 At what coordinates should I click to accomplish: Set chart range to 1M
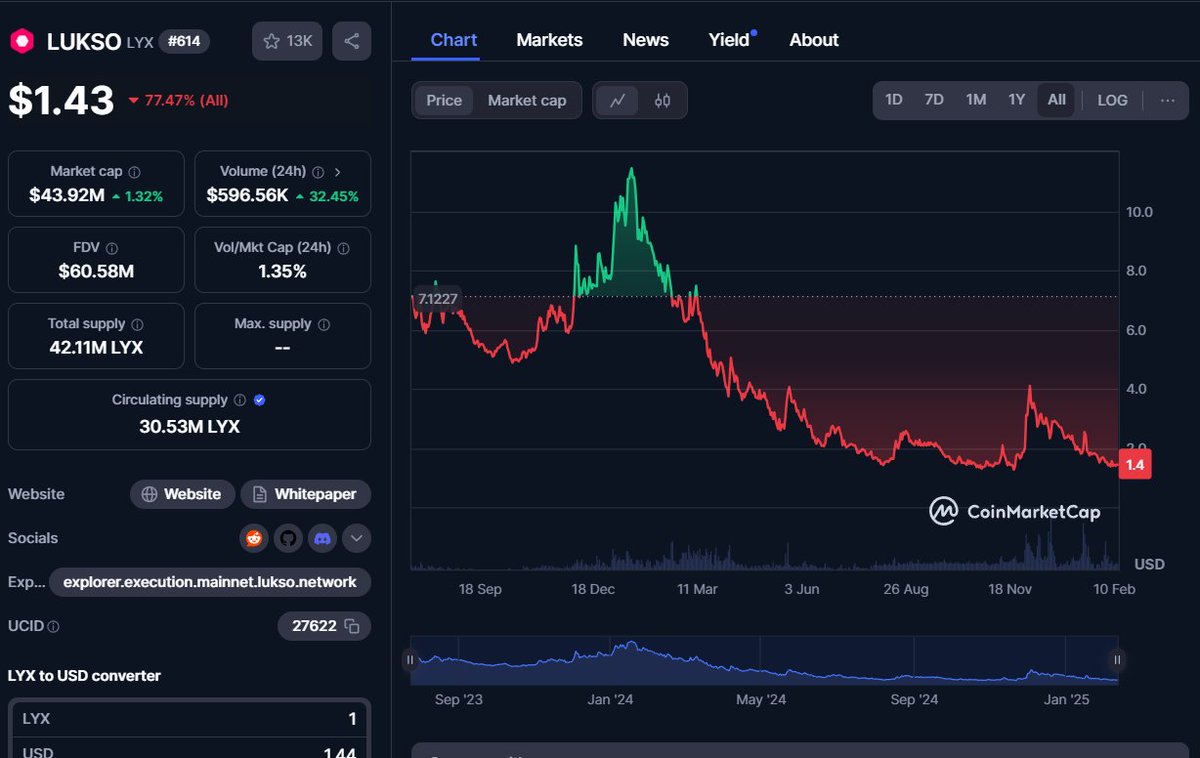[x=976, y=100]
